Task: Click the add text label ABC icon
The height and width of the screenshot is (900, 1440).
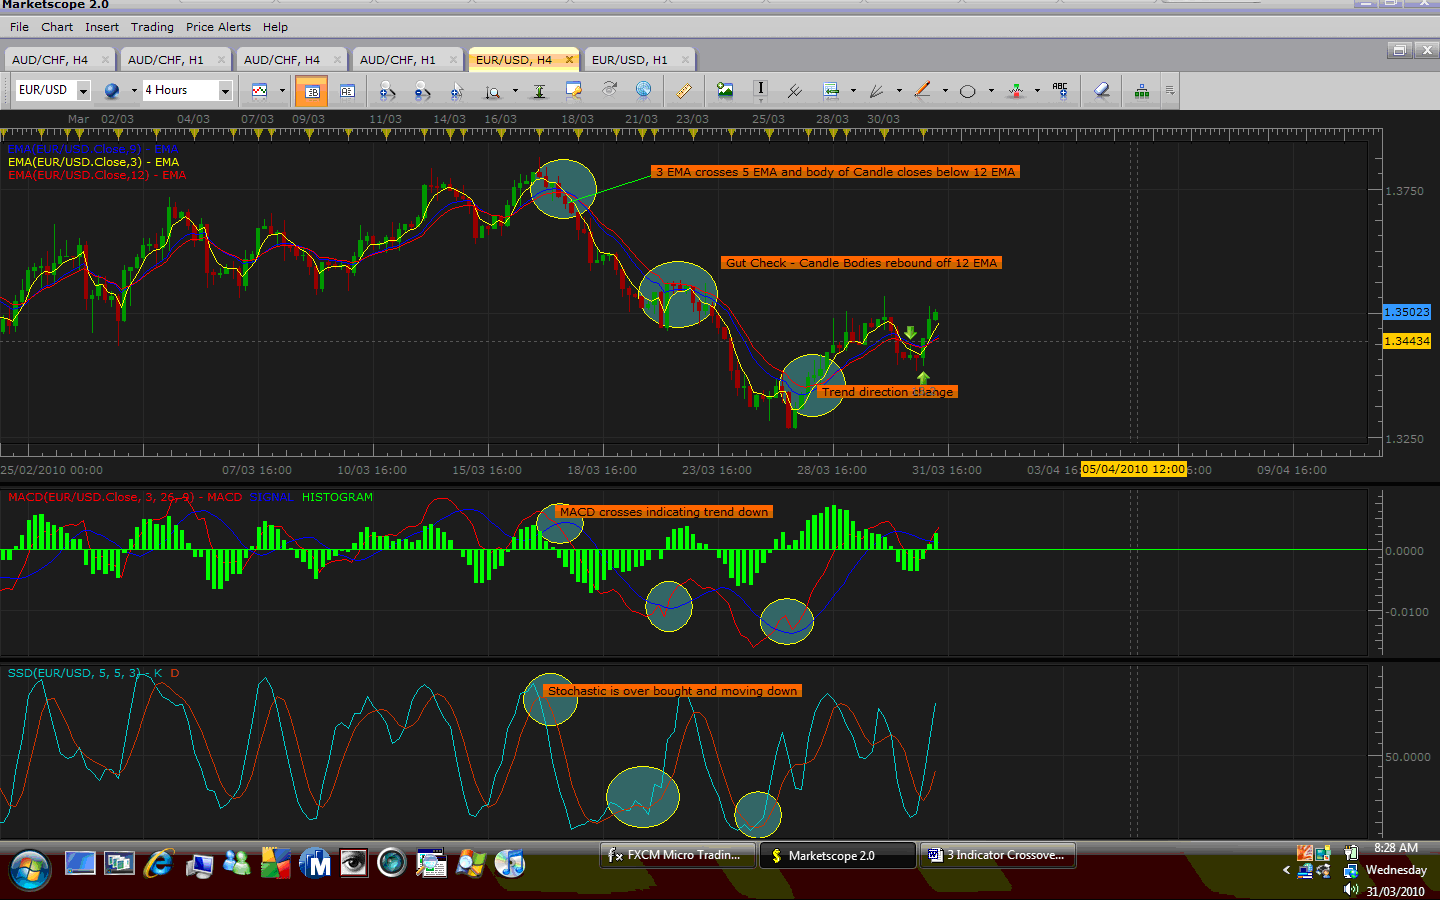Action: coord(1060,91)
